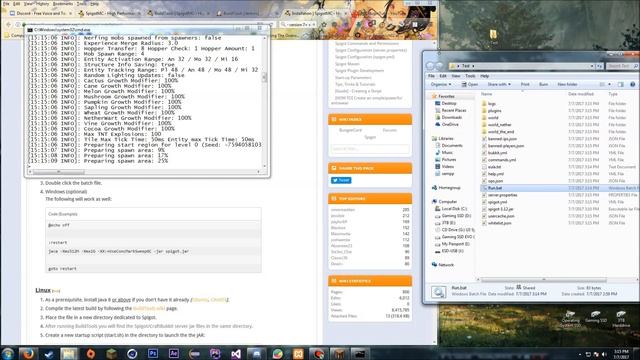The image size is (640, 360).
Task: Select eula.txt file
Action: pos(494,167)
